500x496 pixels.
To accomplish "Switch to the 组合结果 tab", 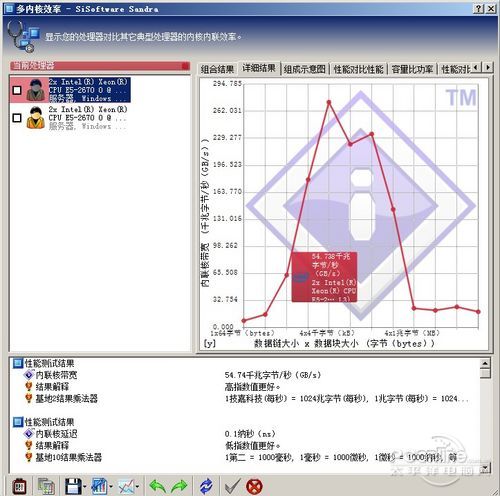I will (217, 69).
